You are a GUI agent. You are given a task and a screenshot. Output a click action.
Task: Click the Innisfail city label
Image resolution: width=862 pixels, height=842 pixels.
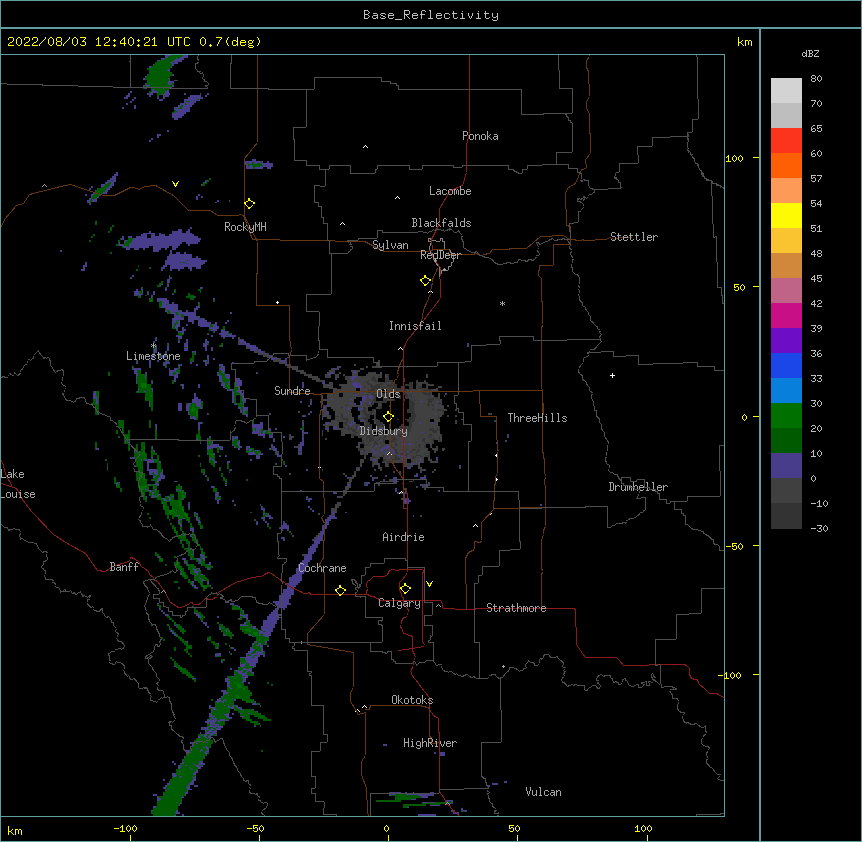click(x=415, y=326)
